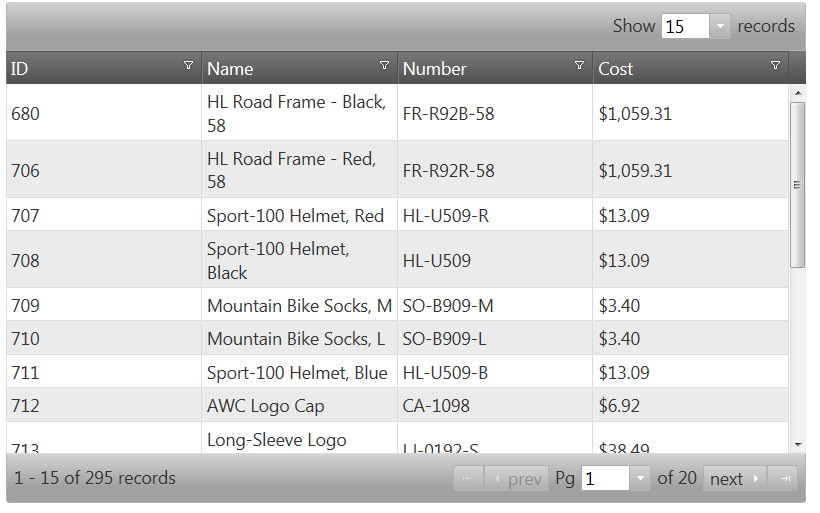Open the filter icon in Name column

384,66
